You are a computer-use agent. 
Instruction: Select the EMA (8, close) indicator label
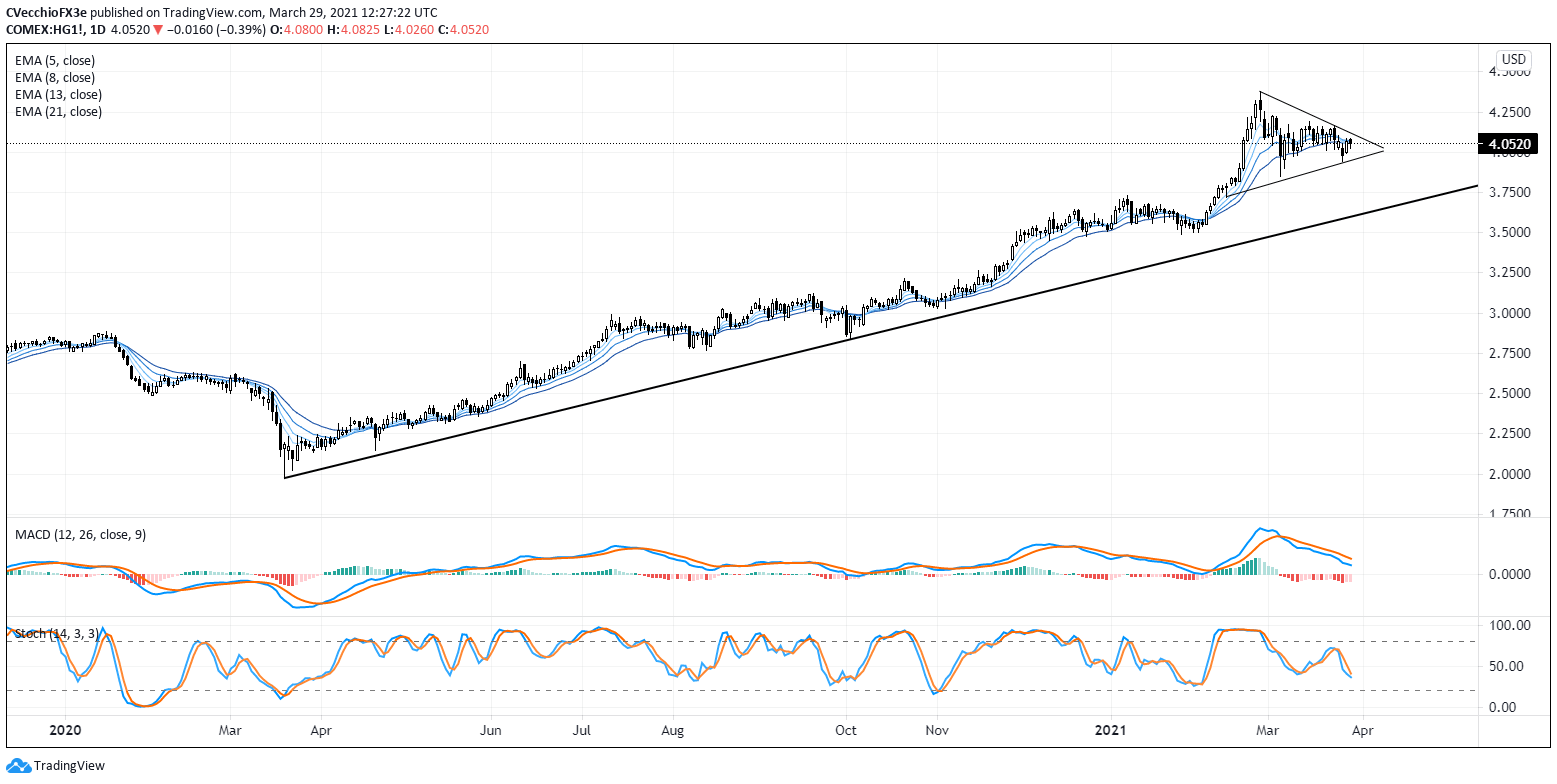pos(55,78)
